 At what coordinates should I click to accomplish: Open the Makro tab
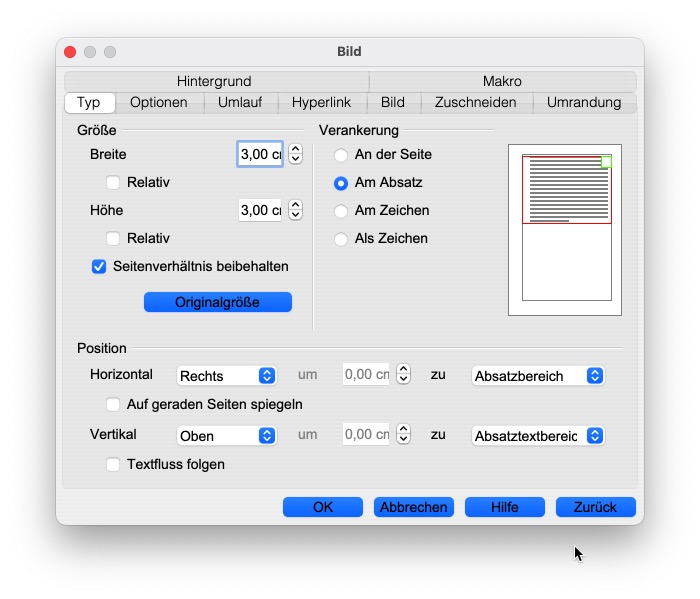click(x=503, y=81)
